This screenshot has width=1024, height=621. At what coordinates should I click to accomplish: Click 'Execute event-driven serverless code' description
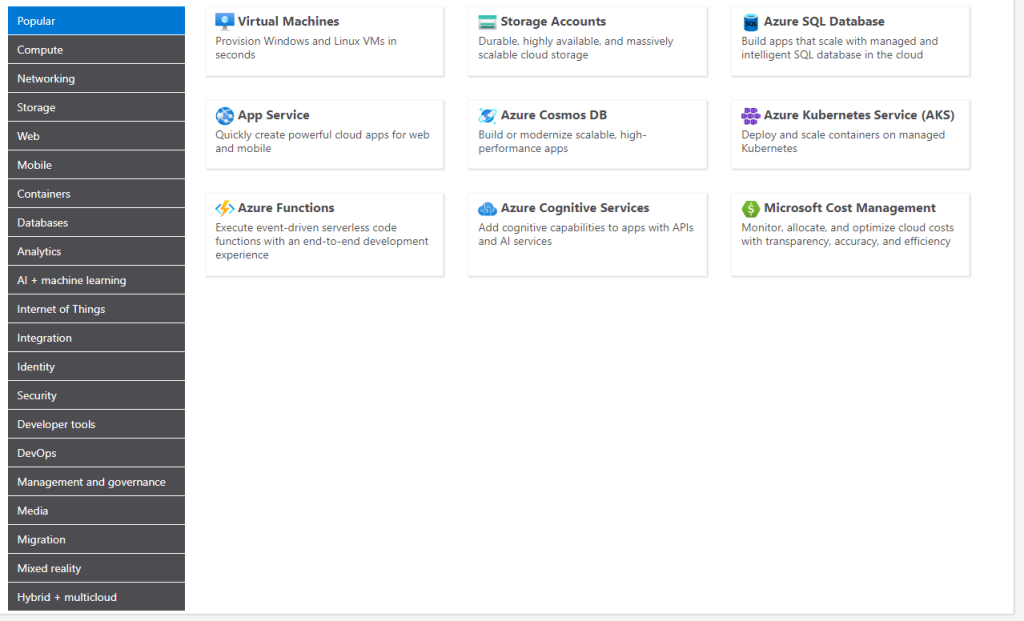click(322, 241)
